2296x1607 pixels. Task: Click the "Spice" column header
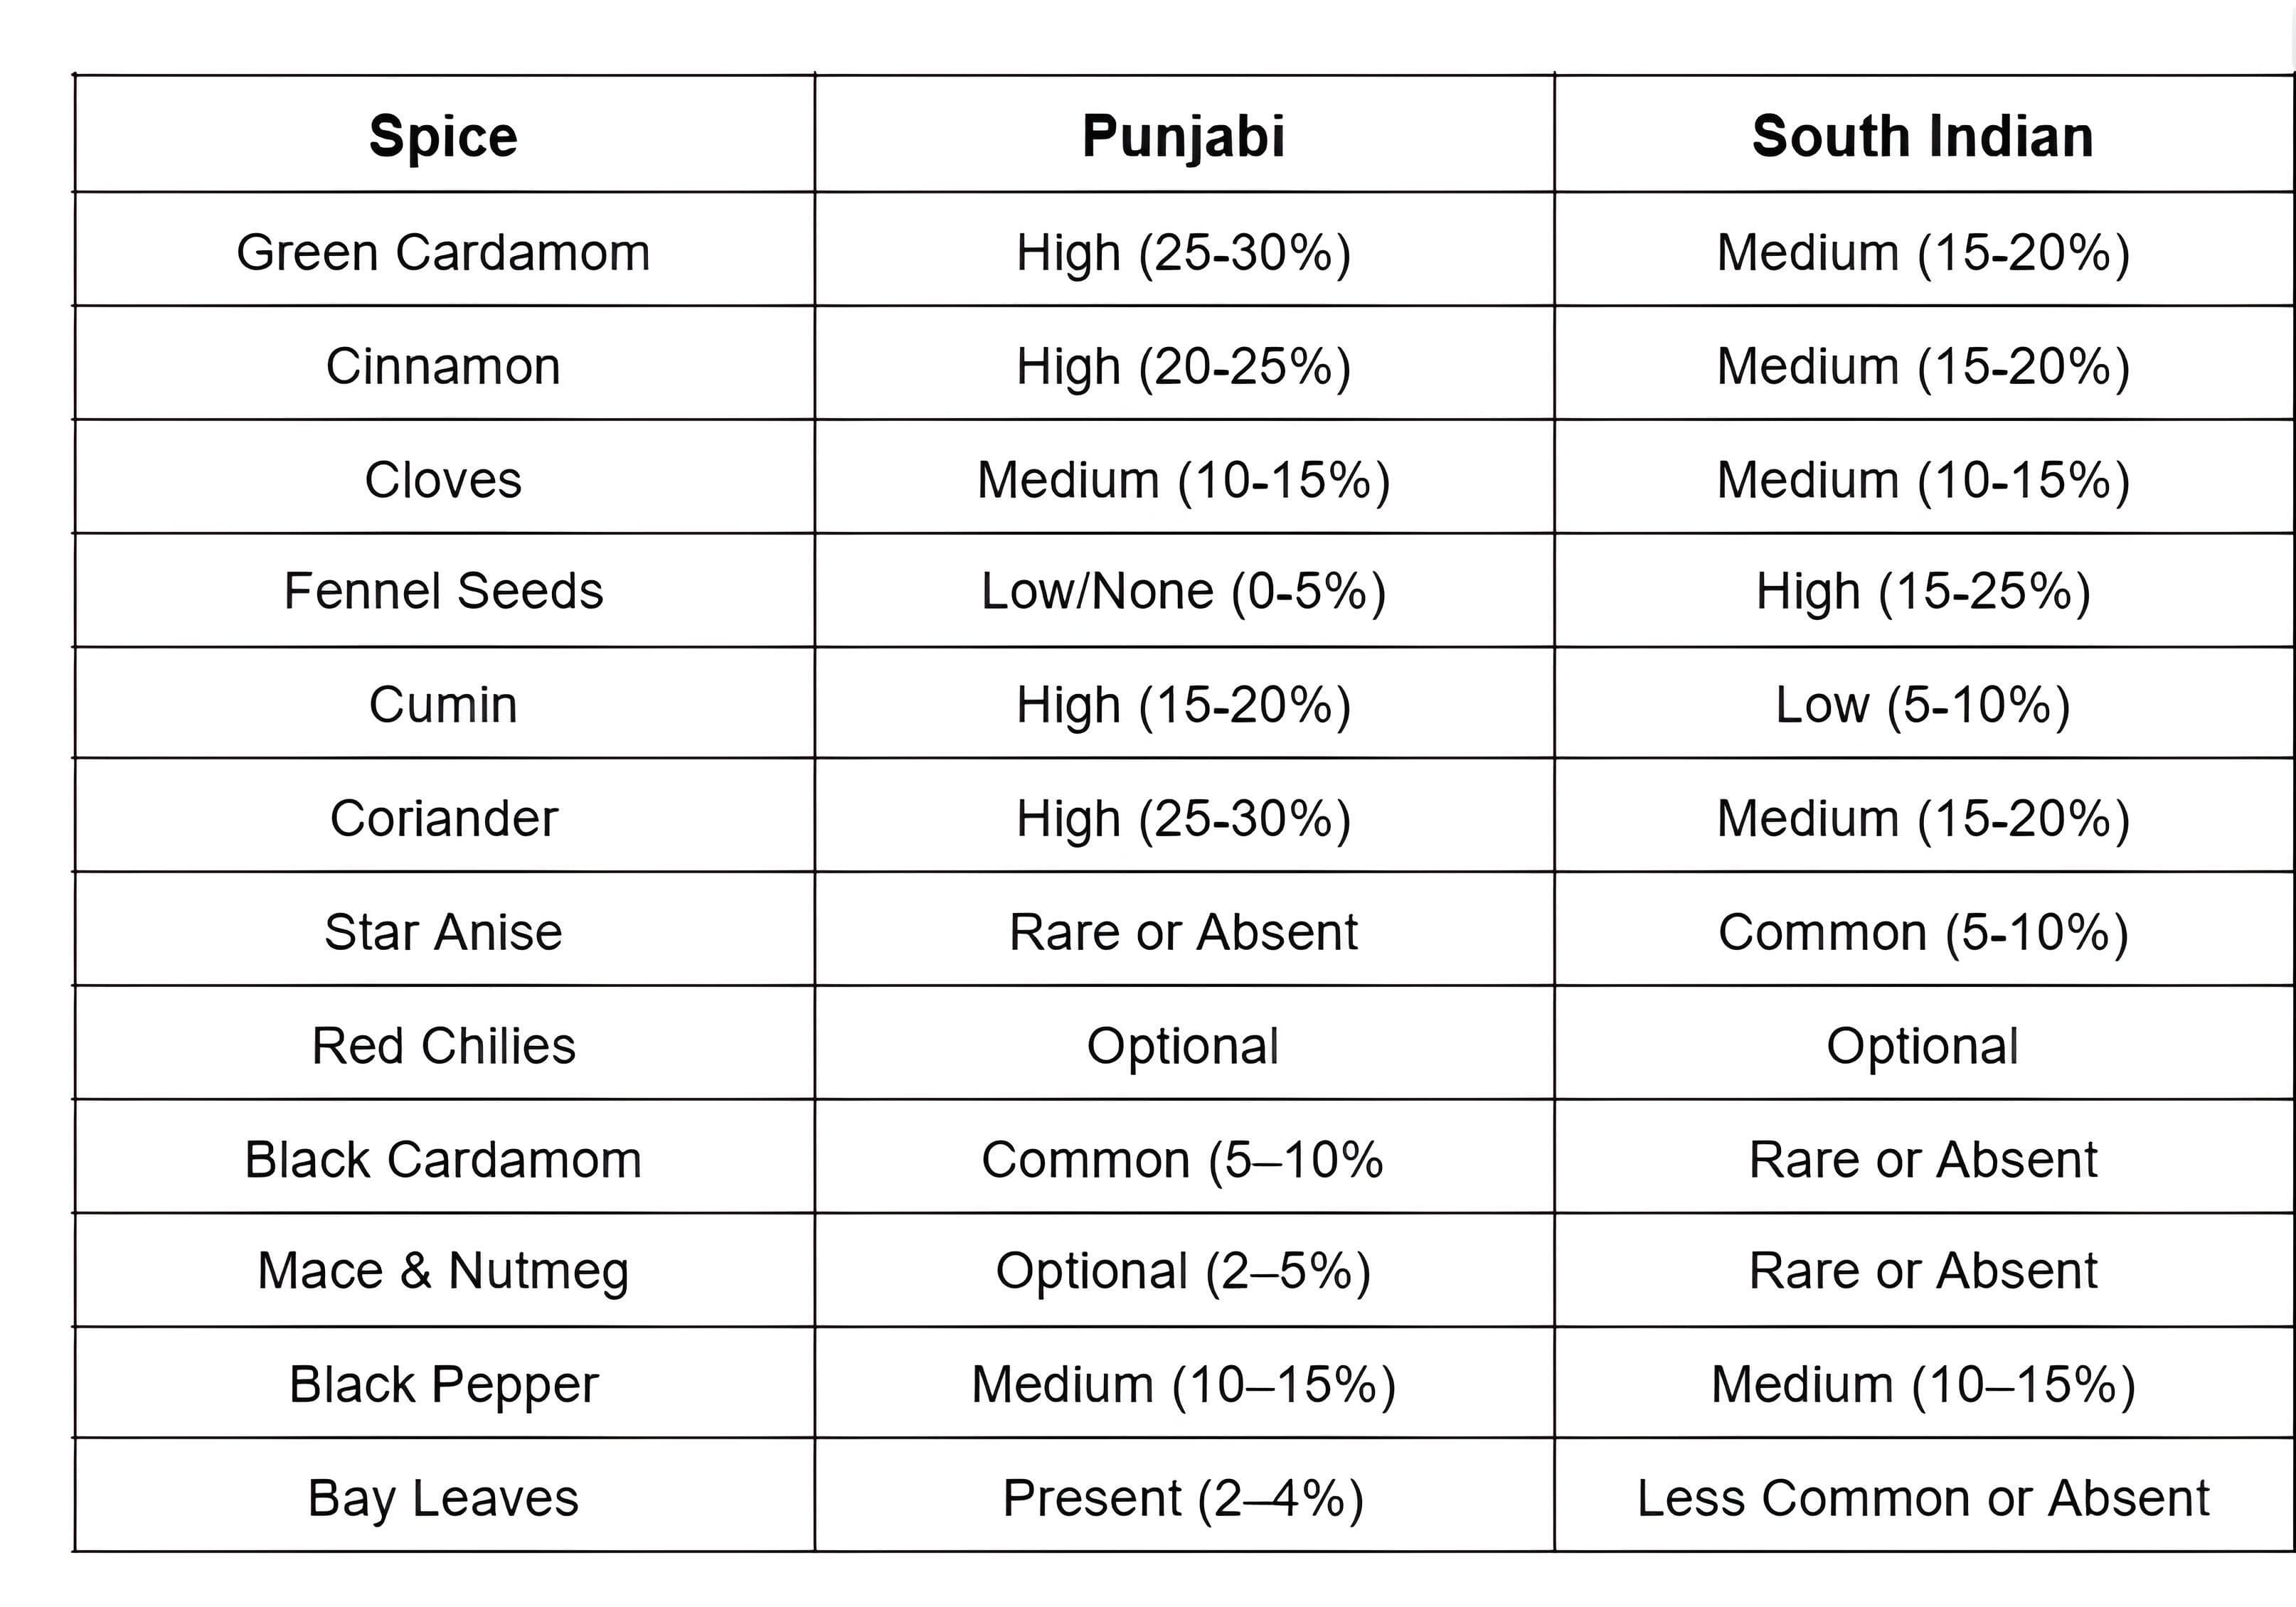443,136
